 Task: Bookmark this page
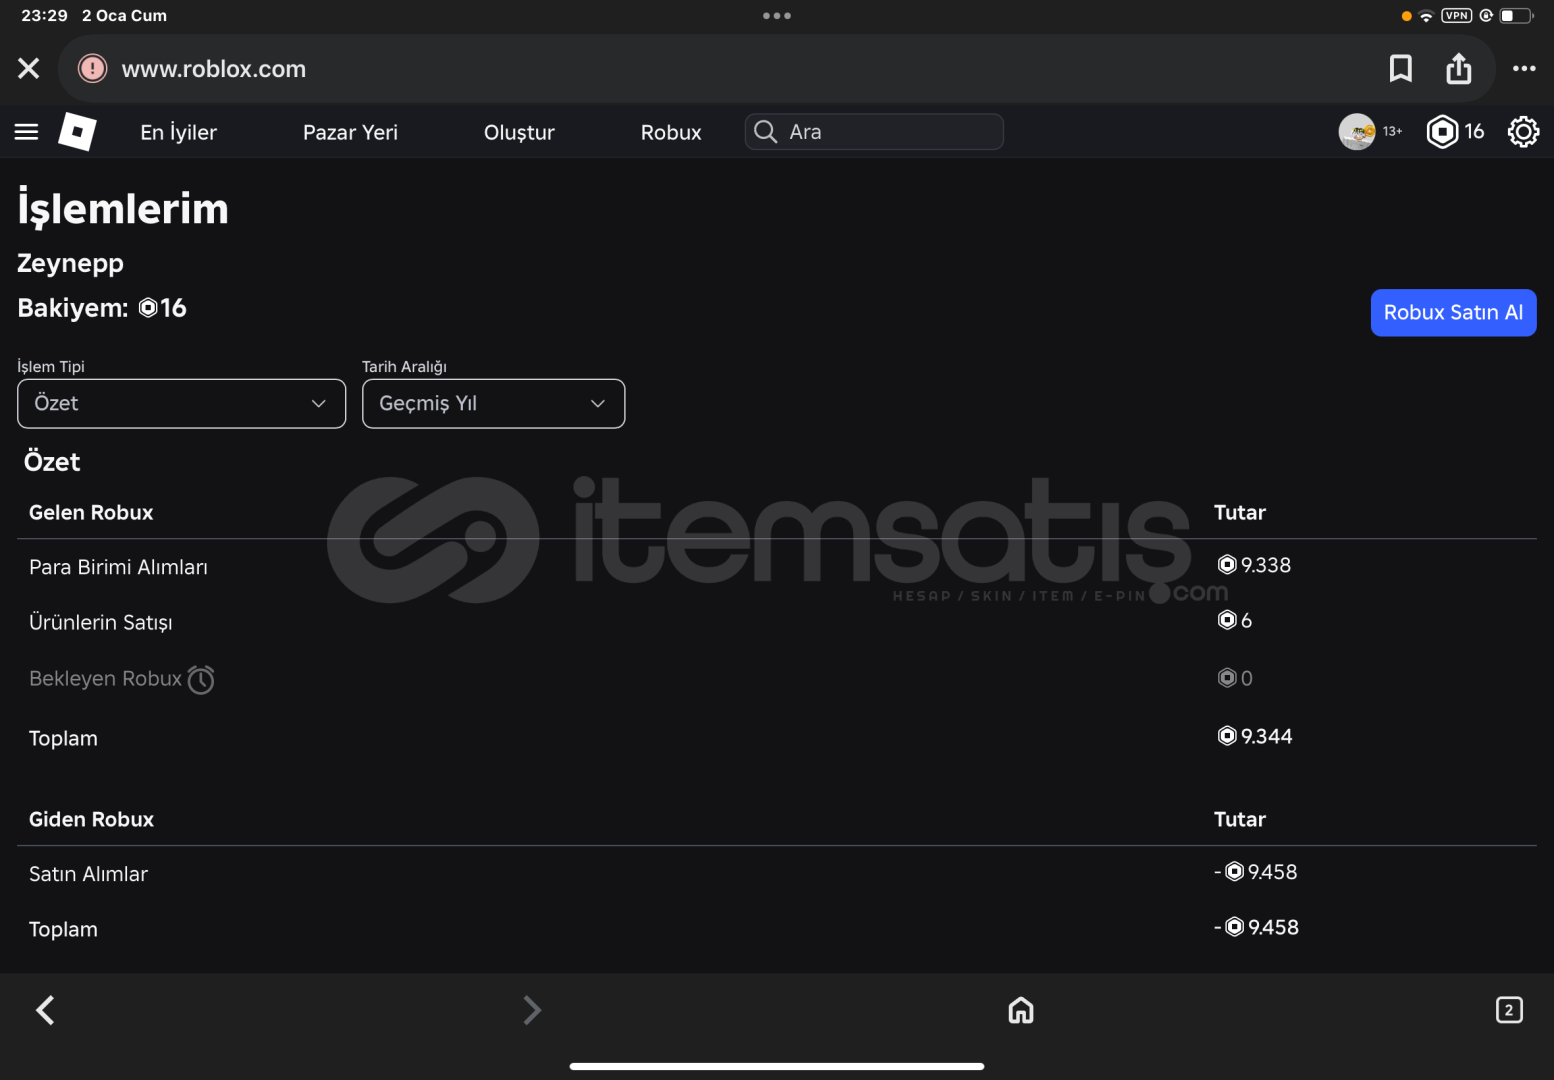1401,68
